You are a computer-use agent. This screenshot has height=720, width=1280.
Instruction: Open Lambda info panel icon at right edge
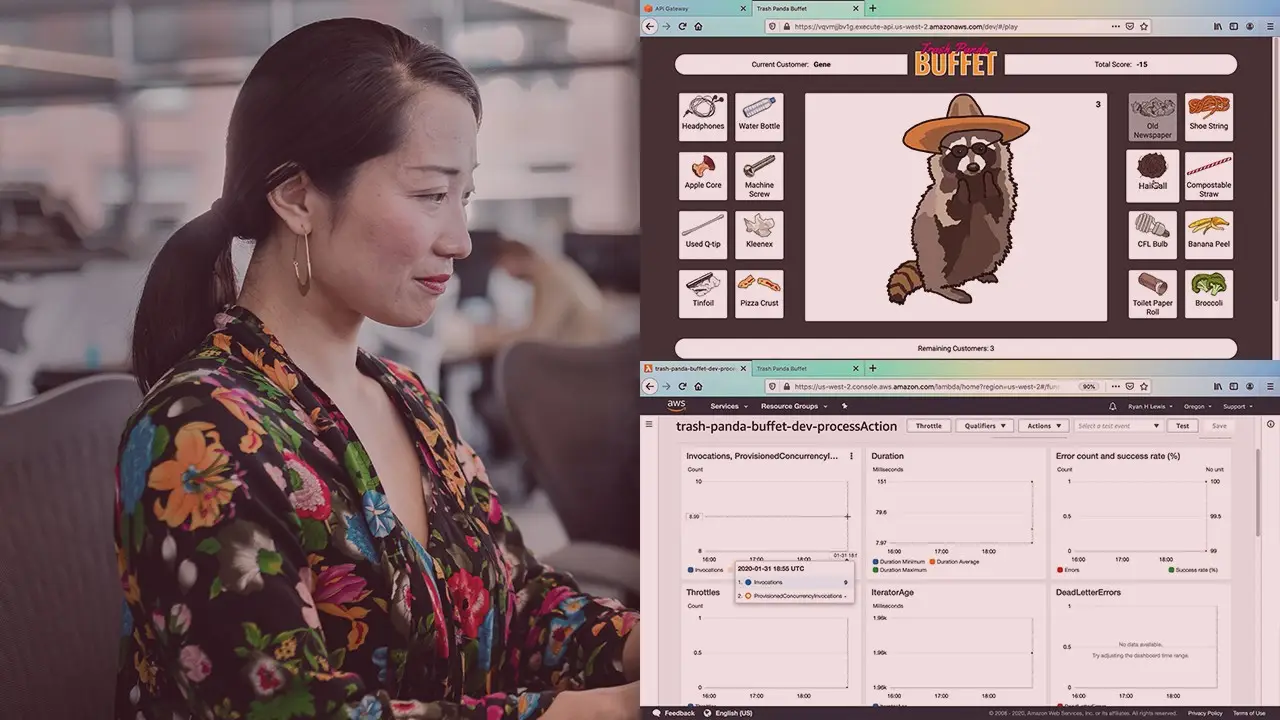pyautogui.click(x=1270, y=425)
